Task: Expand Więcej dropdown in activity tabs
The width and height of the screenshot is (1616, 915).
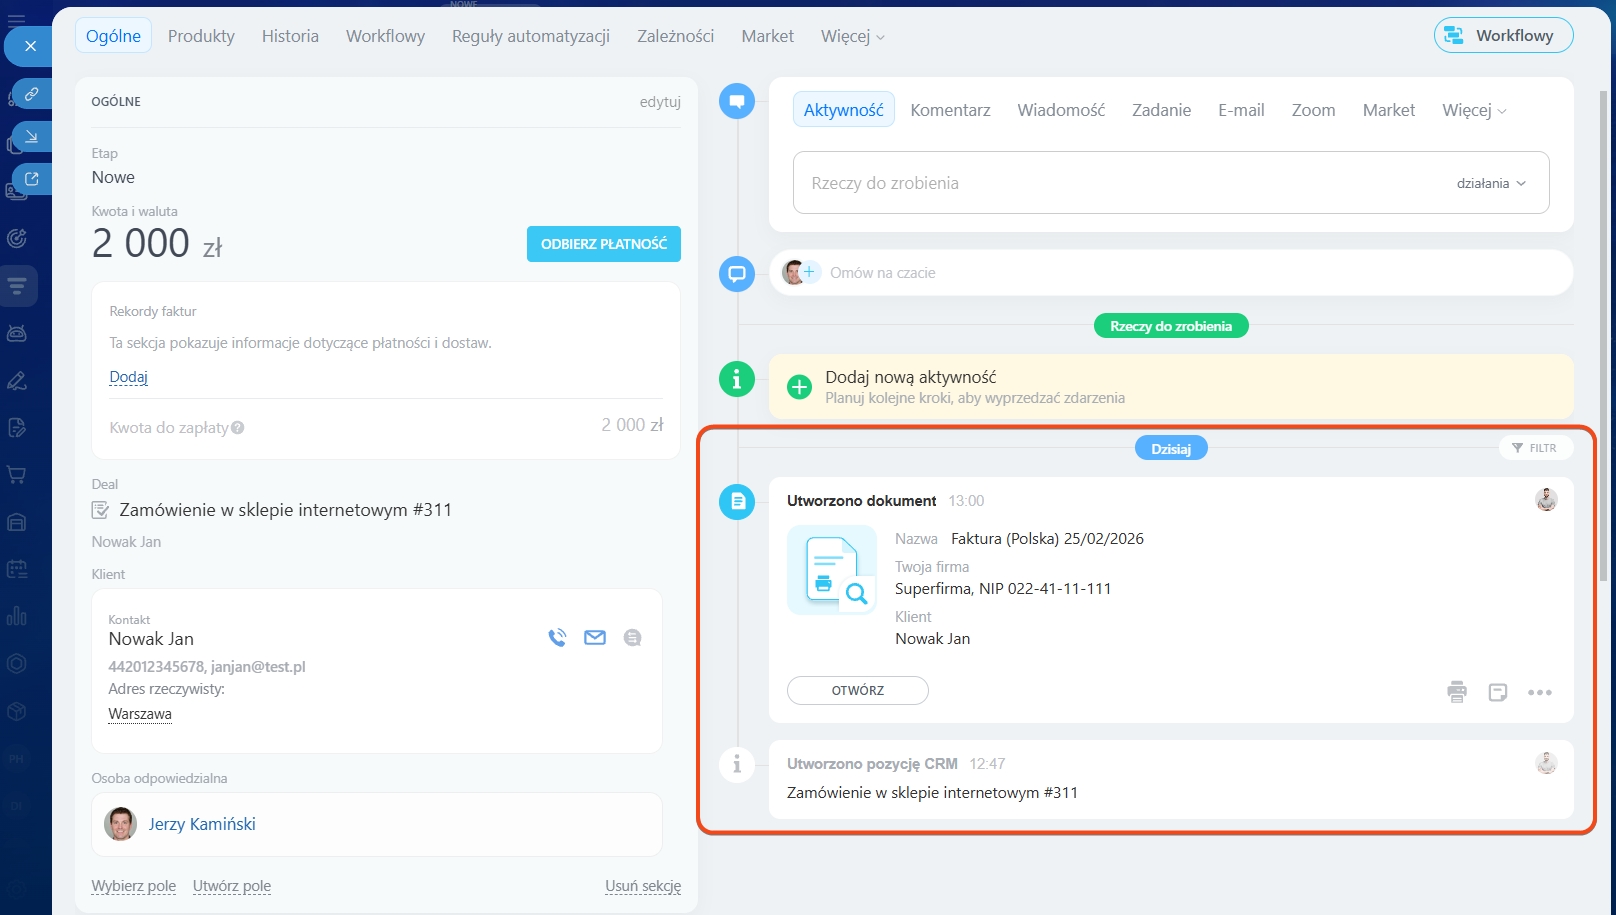Action: (1473, 111)
